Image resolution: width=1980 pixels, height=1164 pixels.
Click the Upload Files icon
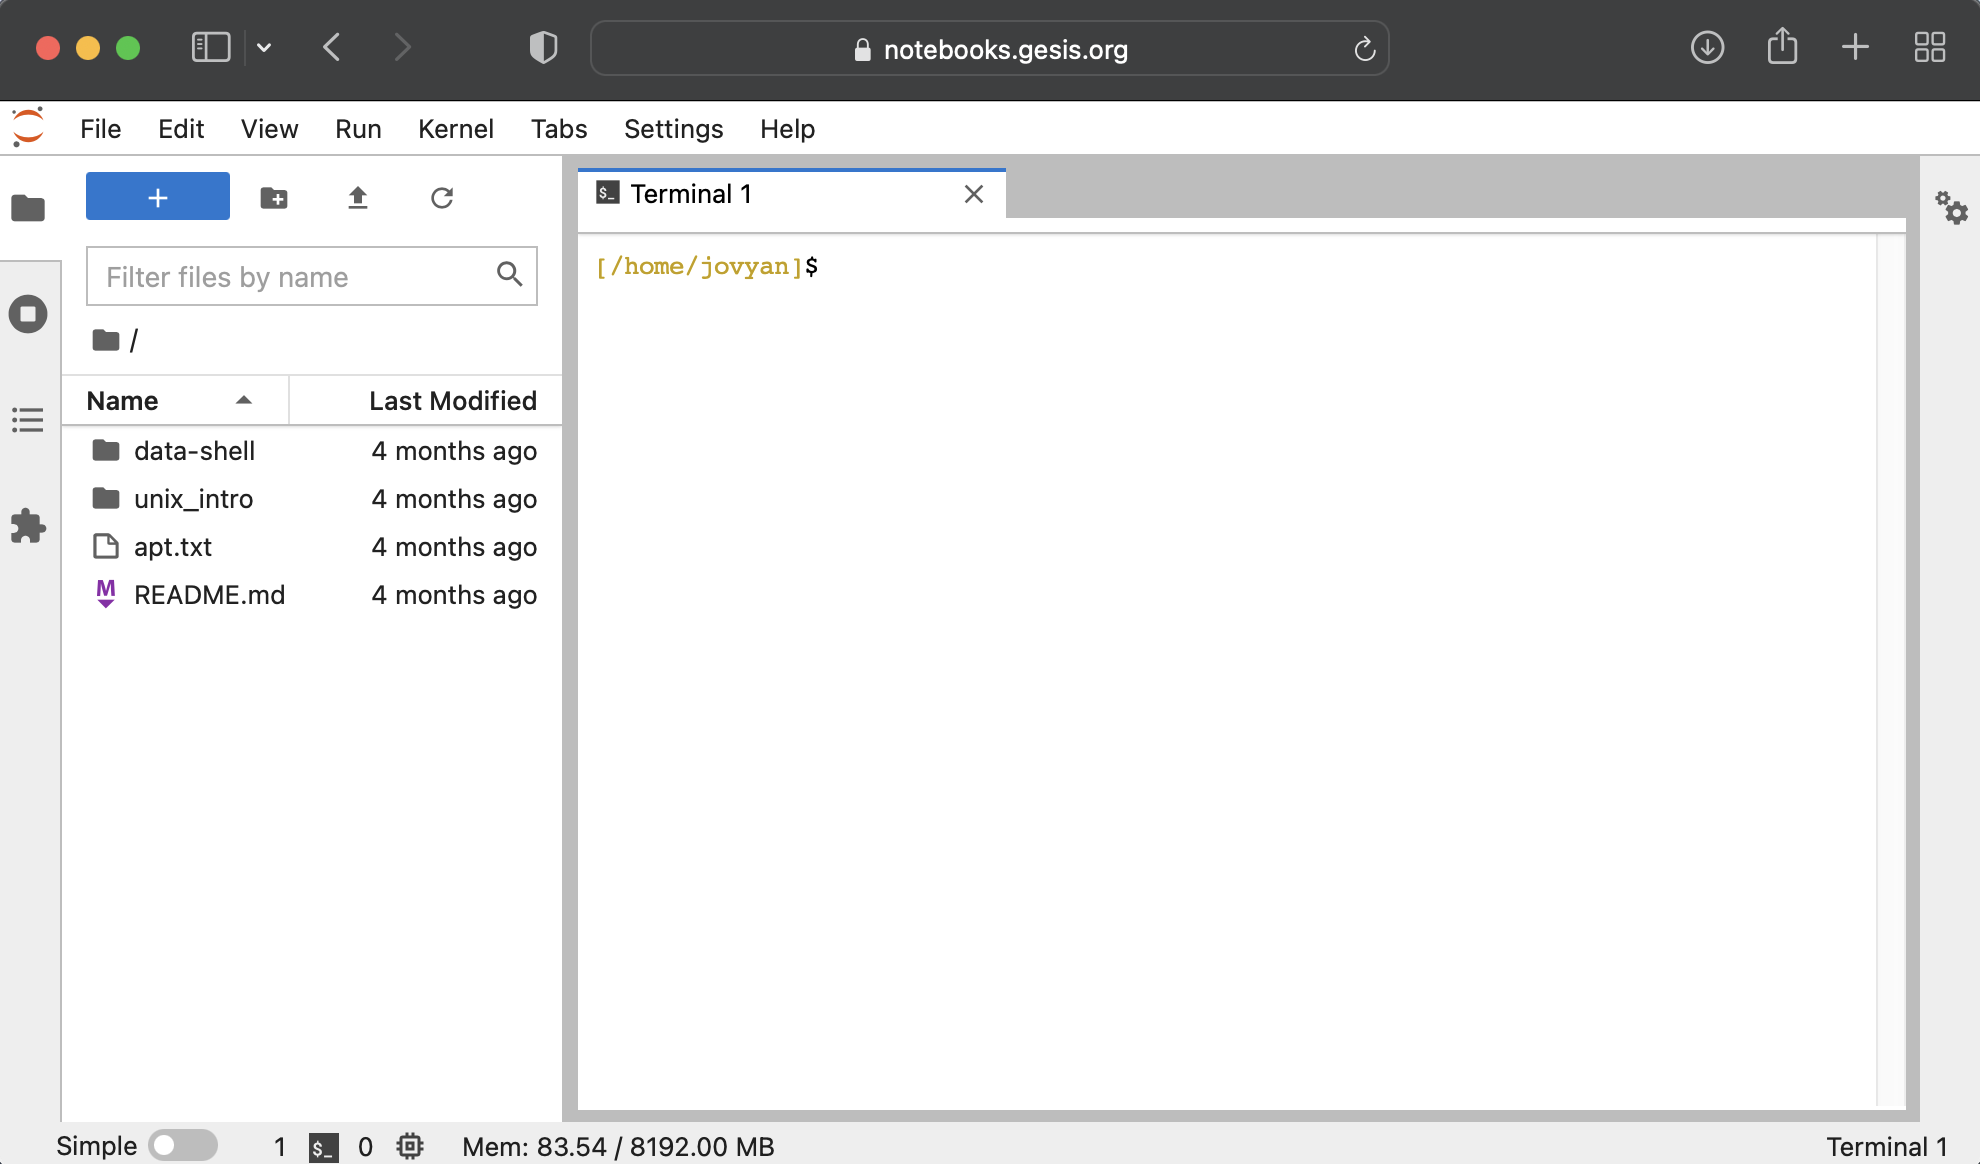(357, 198)
